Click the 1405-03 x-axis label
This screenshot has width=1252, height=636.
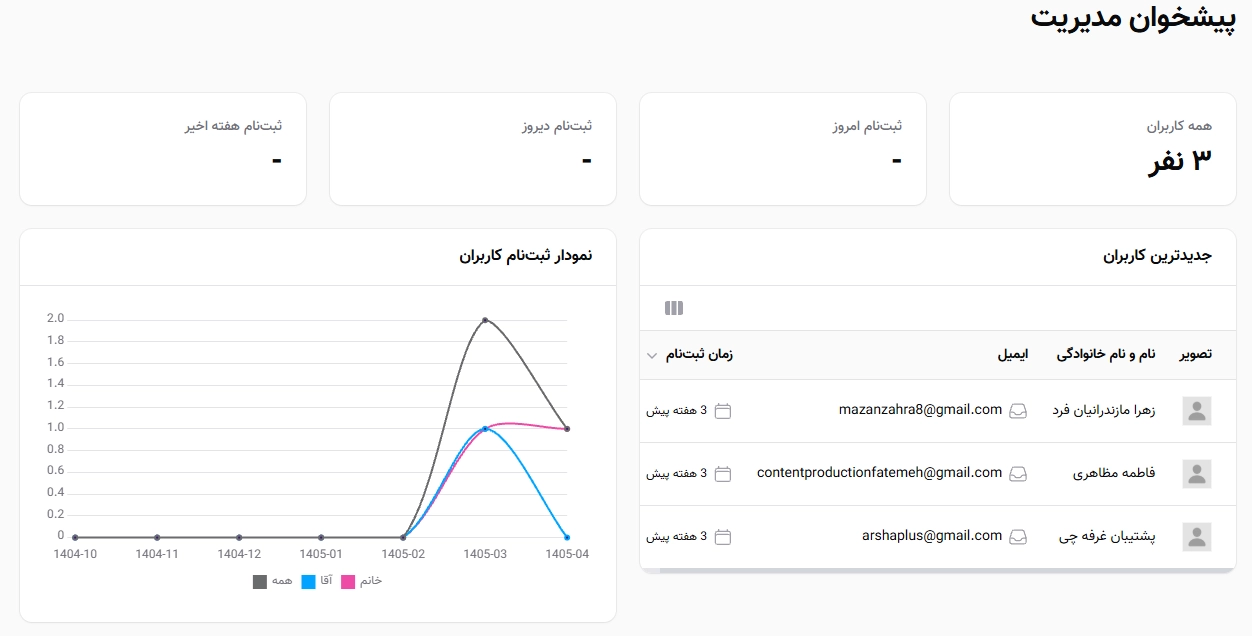pyautogui.click(x=485, y=554)
